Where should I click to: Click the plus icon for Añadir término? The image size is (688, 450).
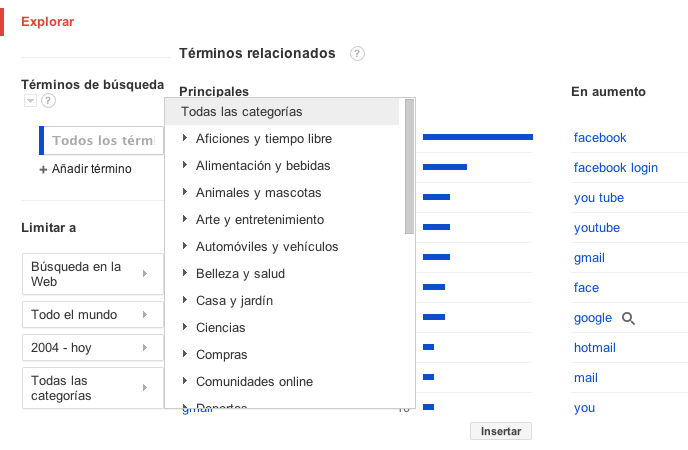coord(43,170)
